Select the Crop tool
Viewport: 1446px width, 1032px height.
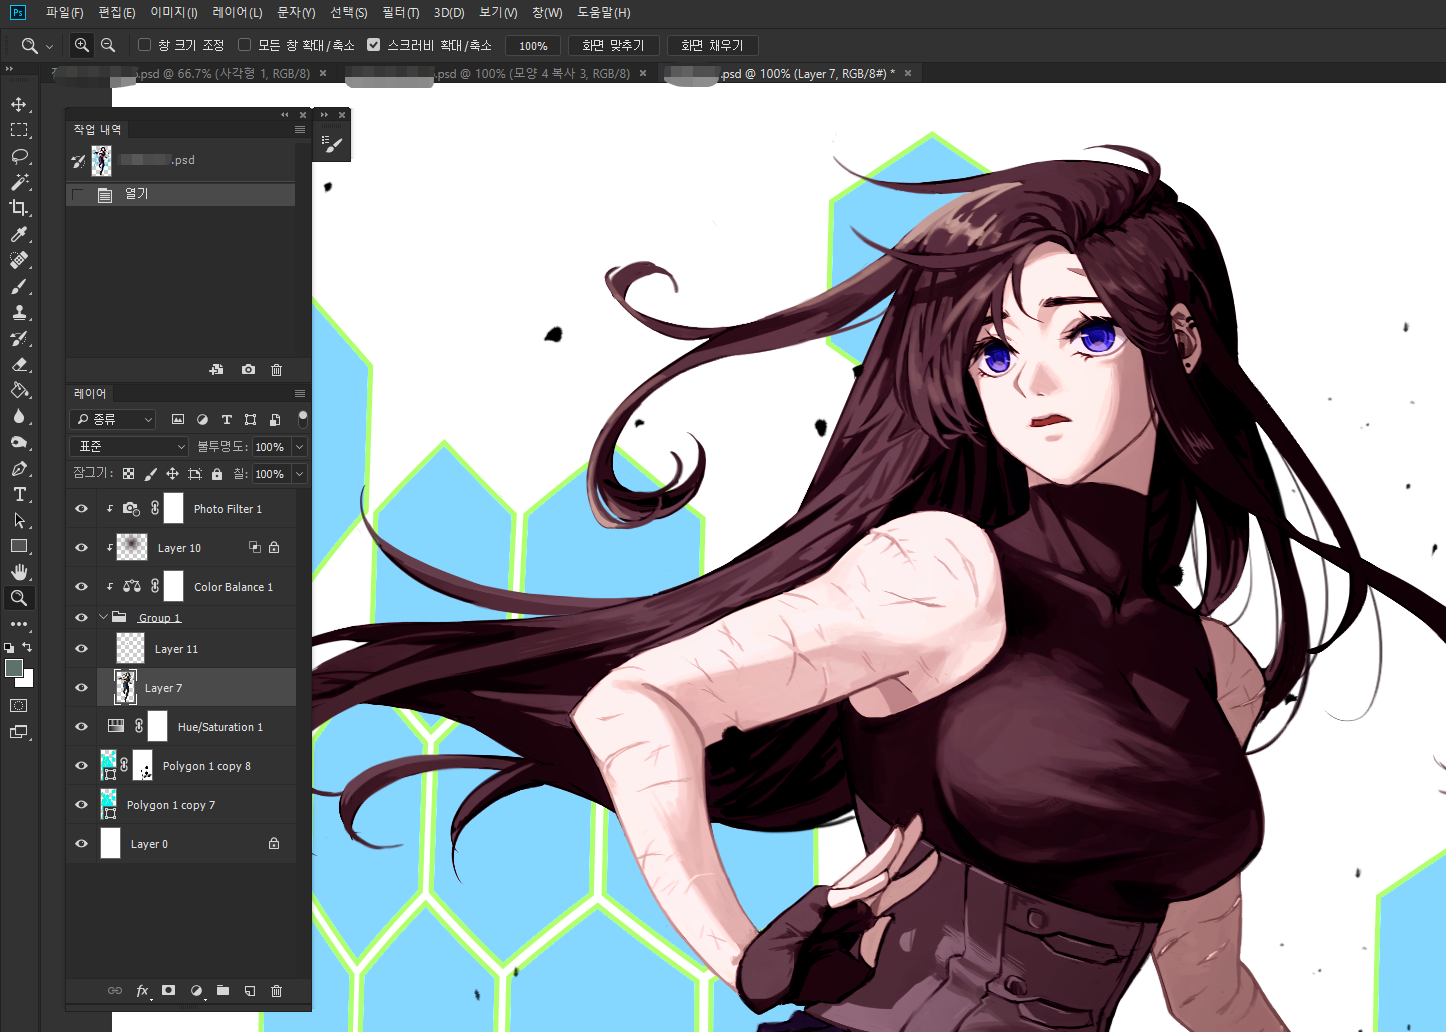(19, 208)
